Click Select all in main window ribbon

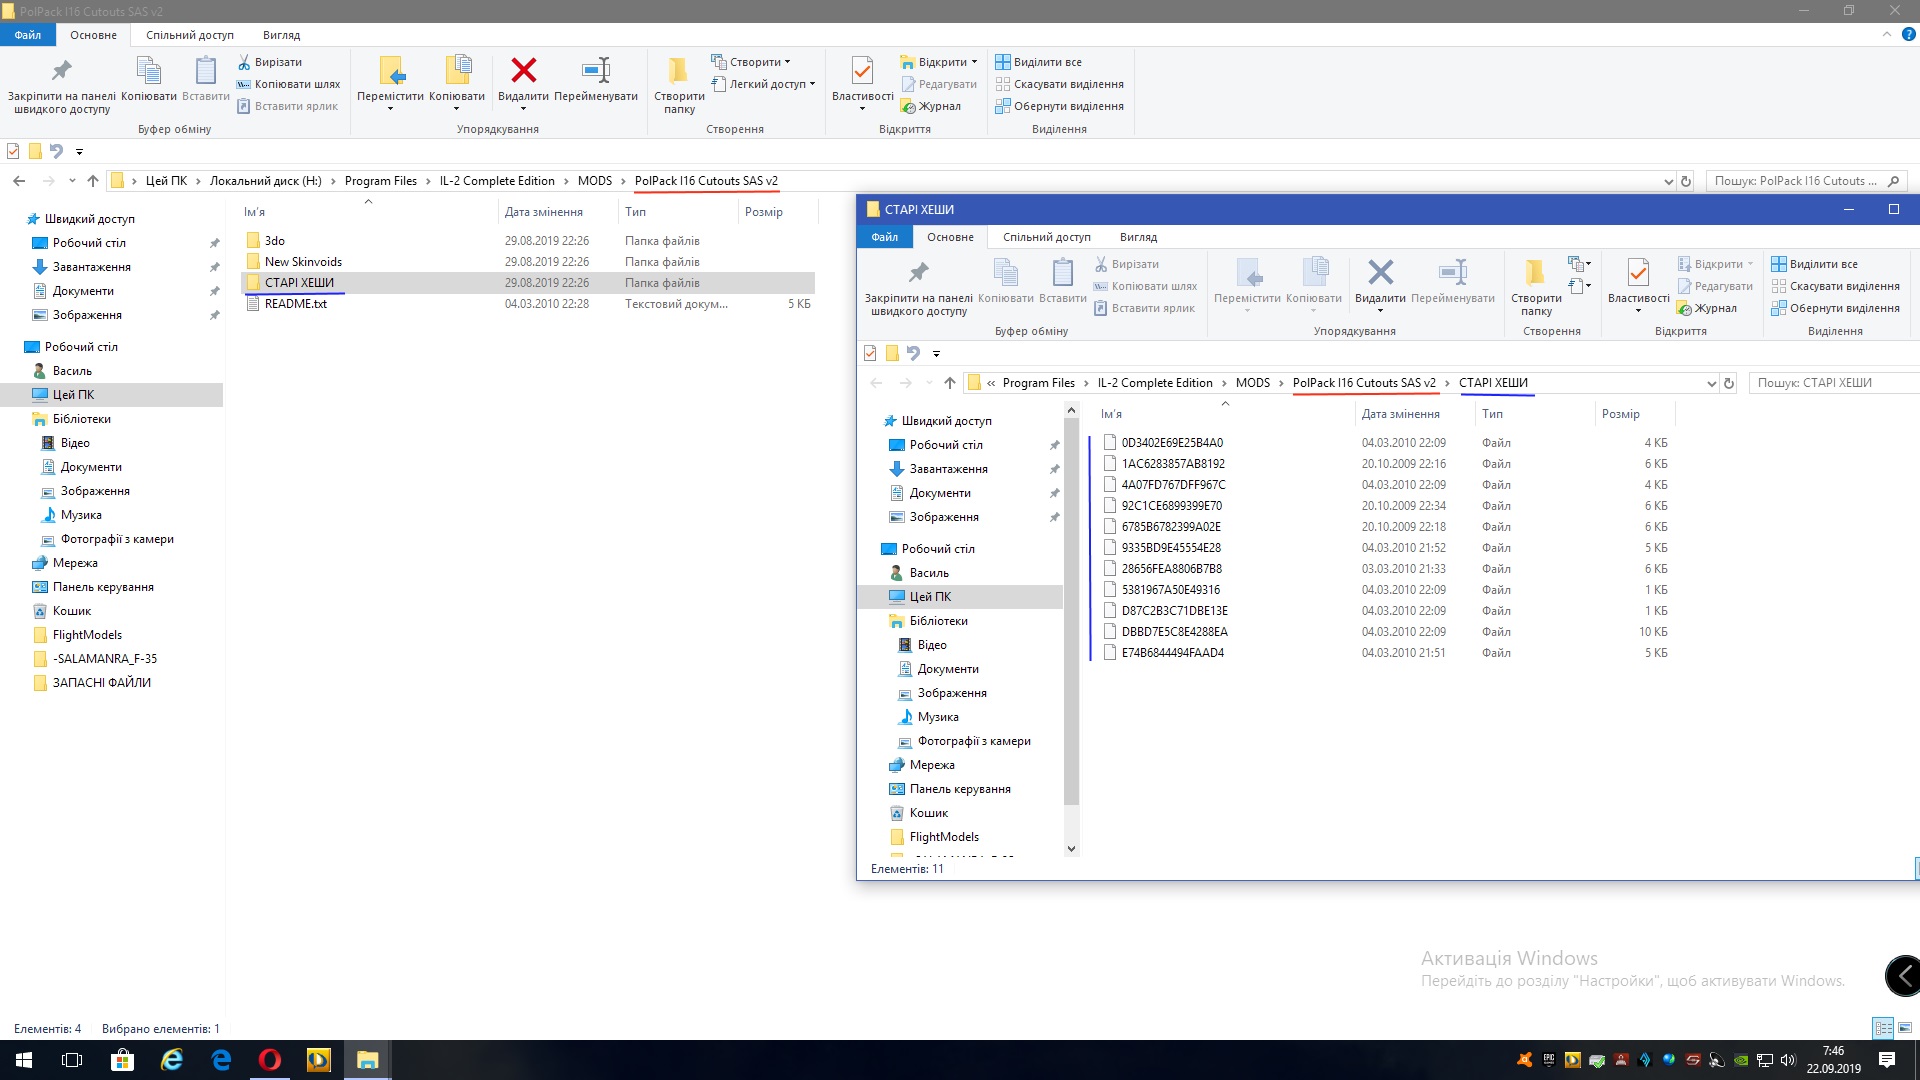click(1046, 62)
